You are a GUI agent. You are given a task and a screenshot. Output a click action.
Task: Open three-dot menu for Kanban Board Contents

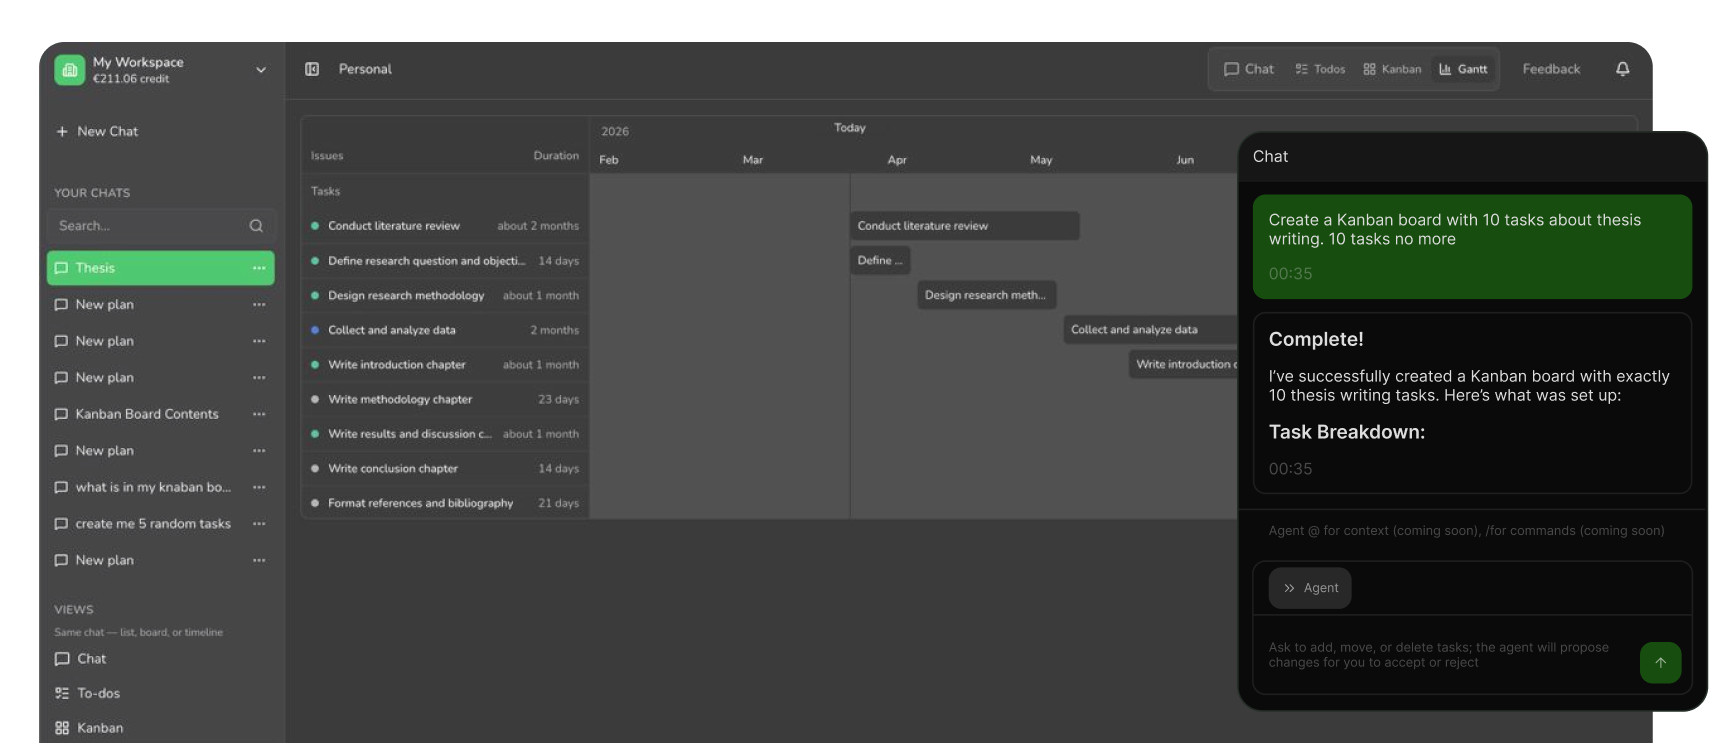(x=259, y=414)
